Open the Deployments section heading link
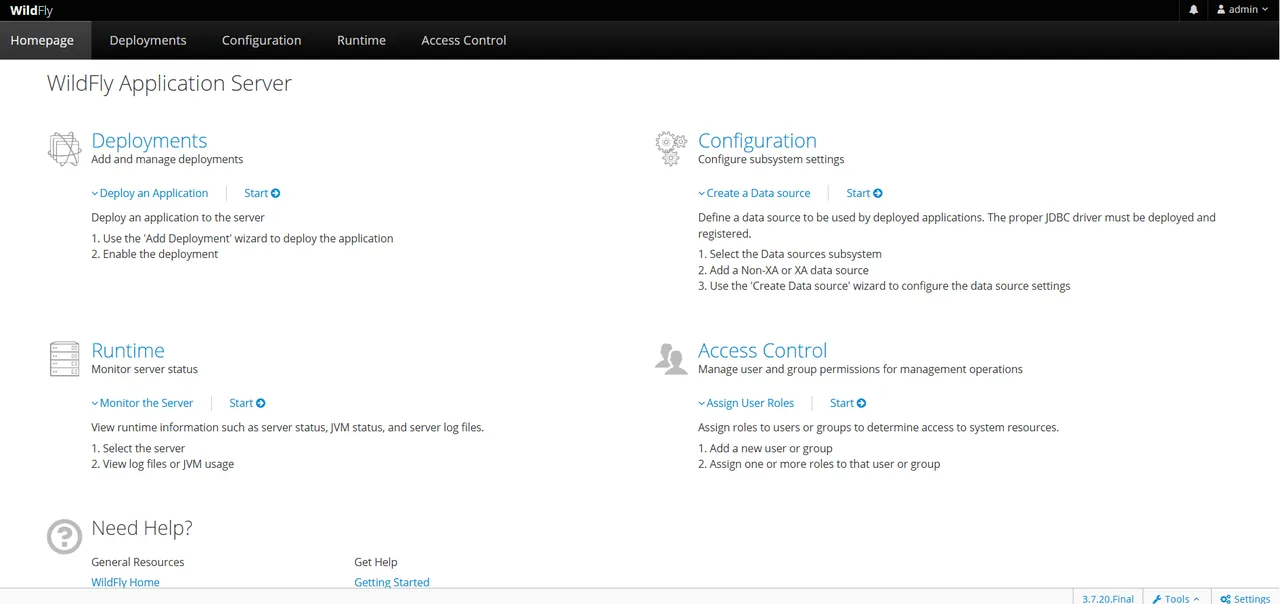 tap(149, 141)
